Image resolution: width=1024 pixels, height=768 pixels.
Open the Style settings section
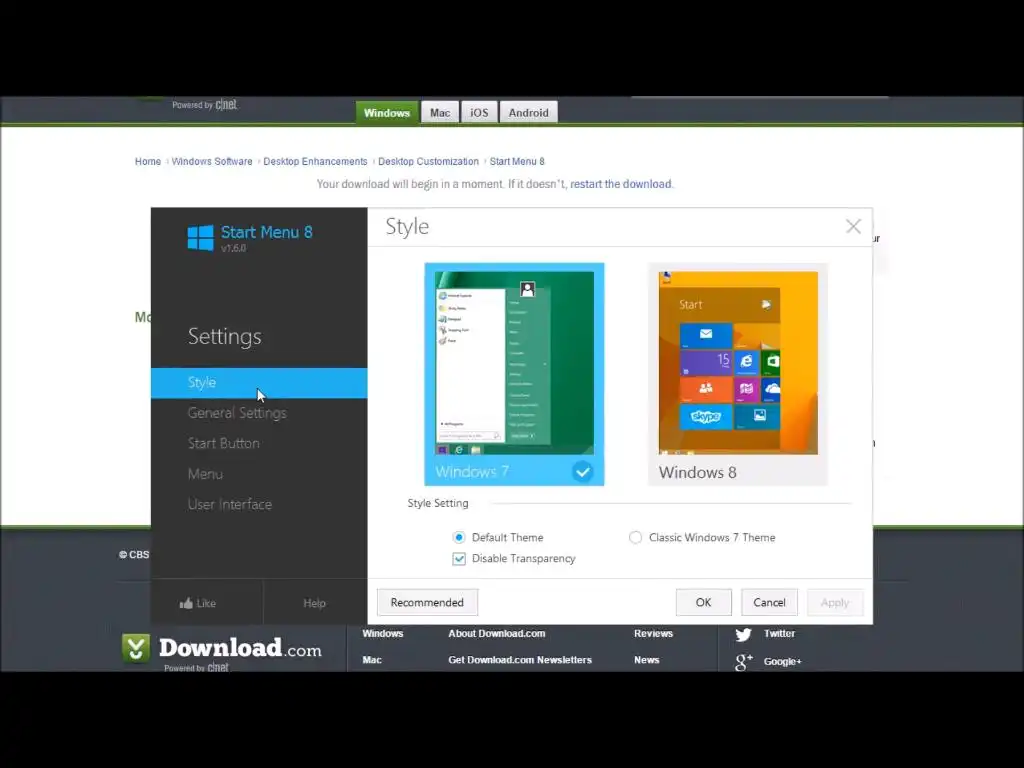click(259, 383)
